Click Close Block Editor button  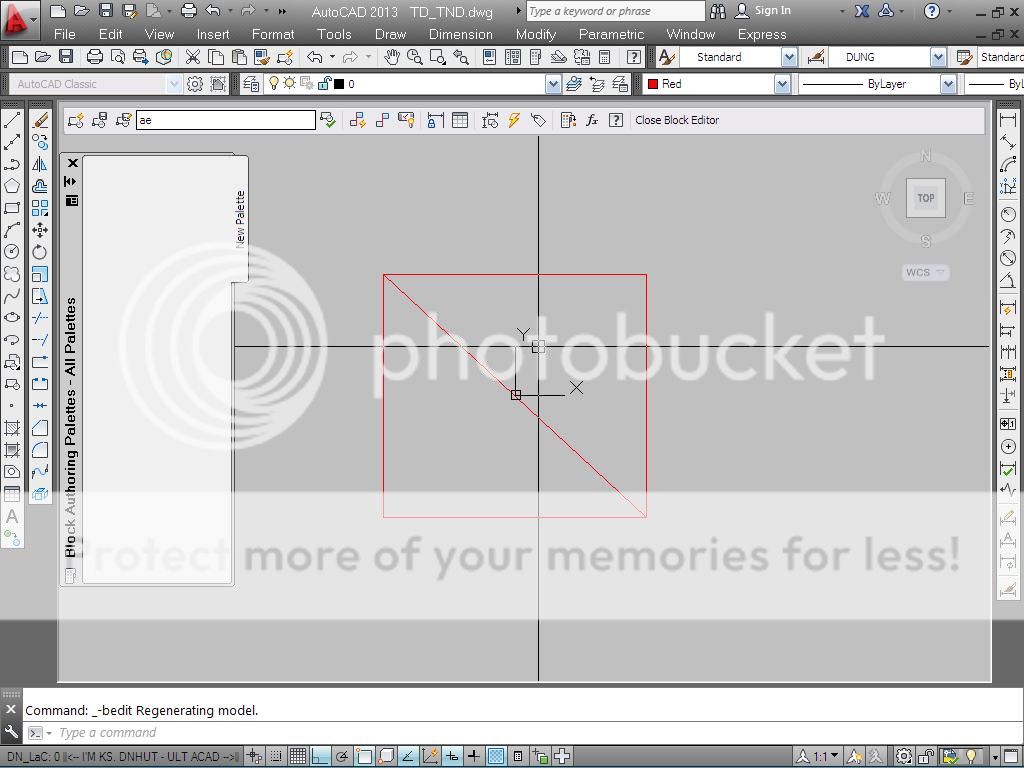(x=677, y=120)
